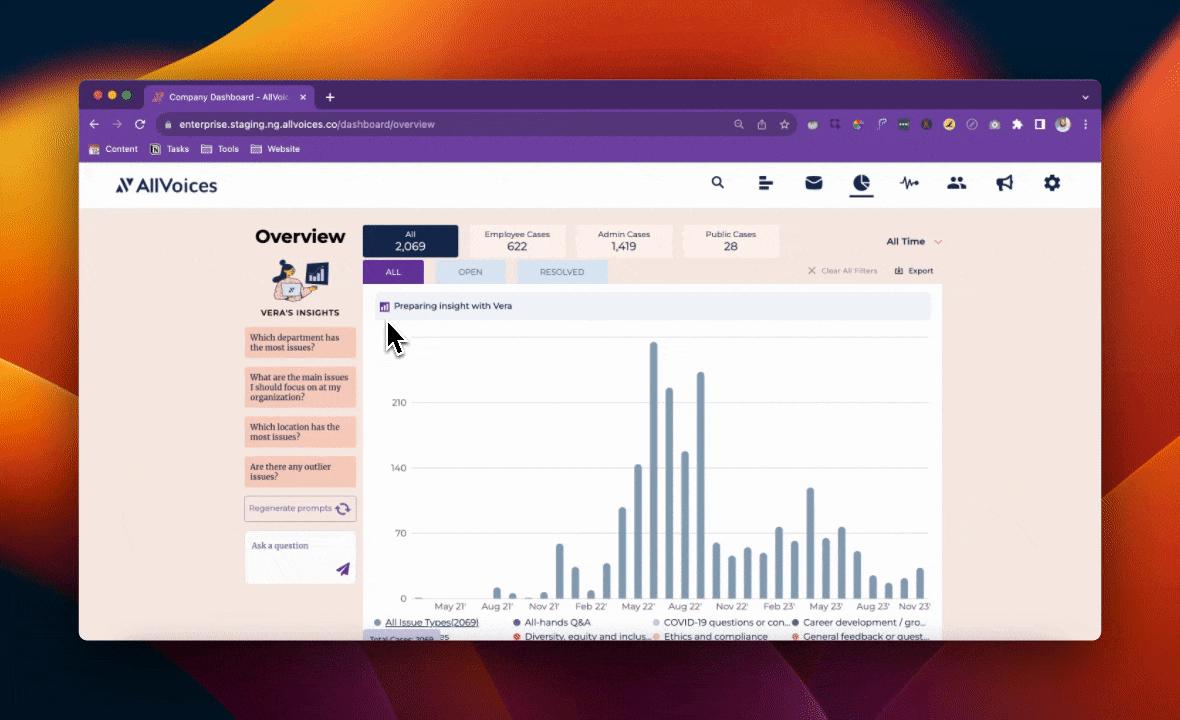
Task: Open the Chrome three-dot menu
Action: pos(1085,125)
